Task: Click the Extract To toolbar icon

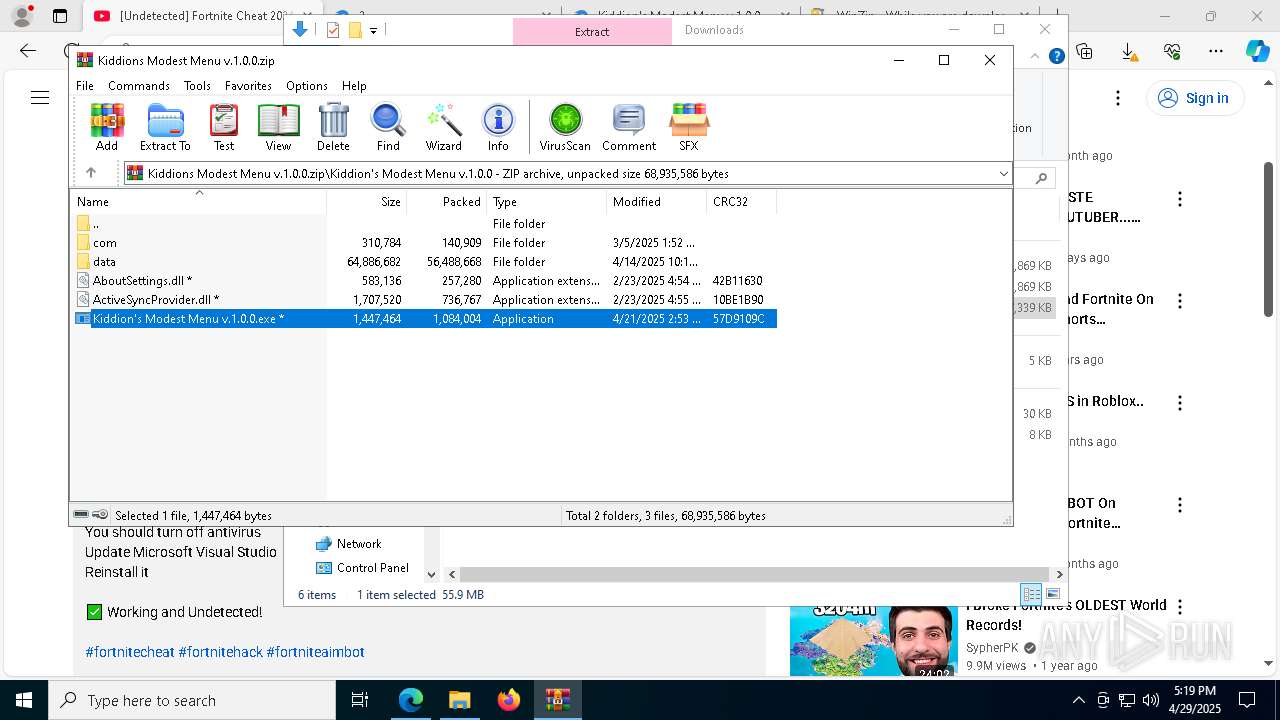Action: click(x=165, y=127)
